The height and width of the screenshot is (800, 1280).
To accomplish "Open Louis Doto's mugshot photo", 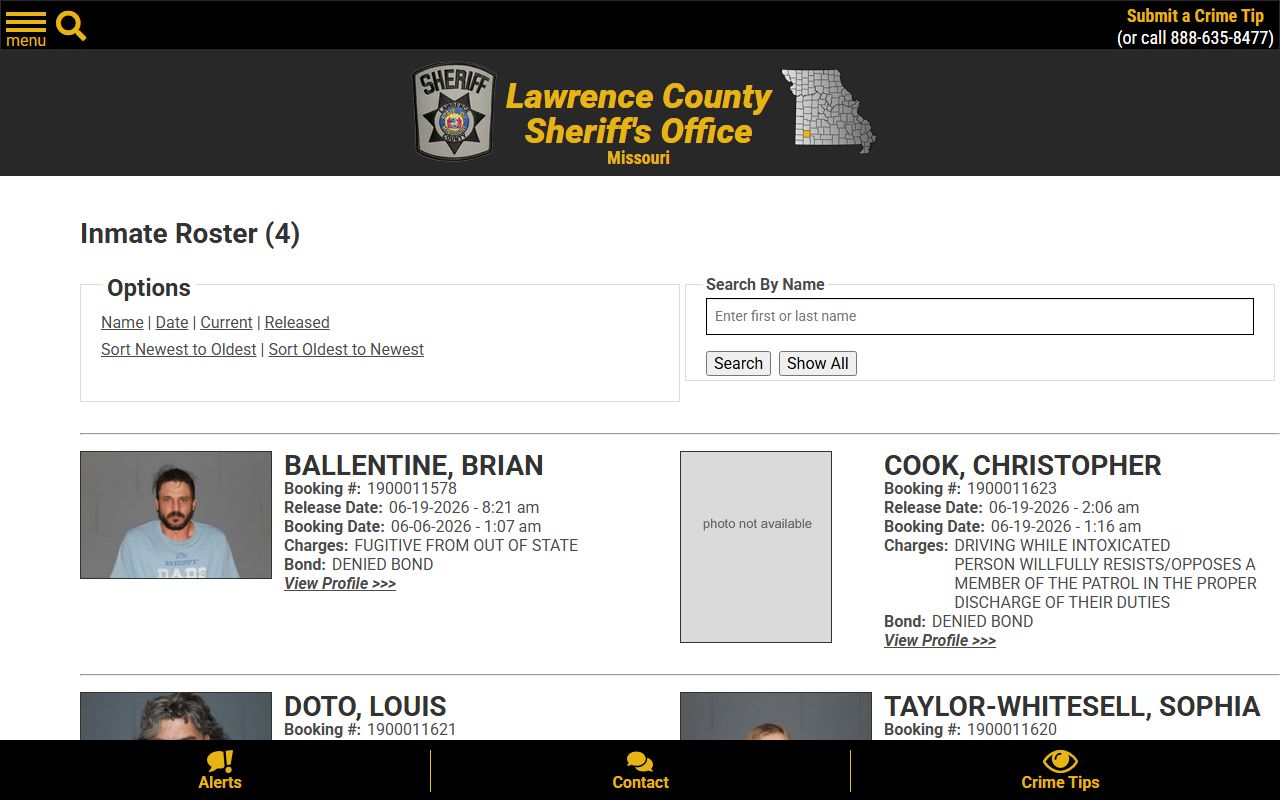I will click(176, 716).
